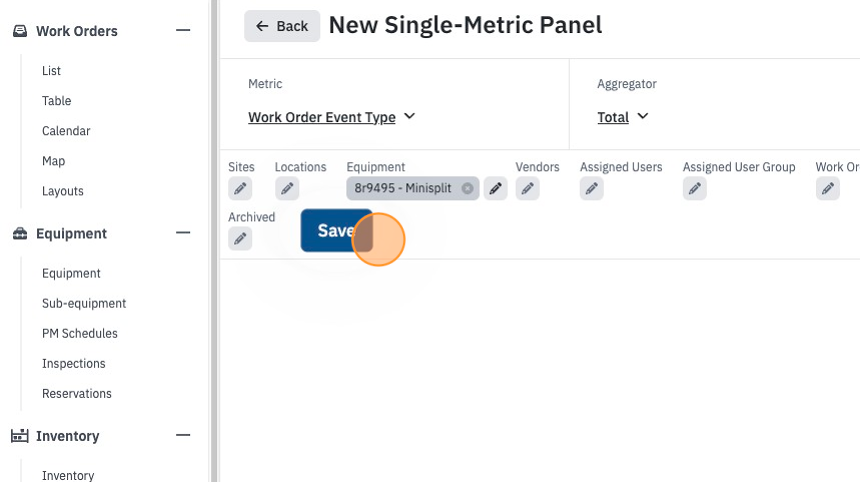Edit the Locations filter pencil icon
860x482 pixels.
(287, 189)
